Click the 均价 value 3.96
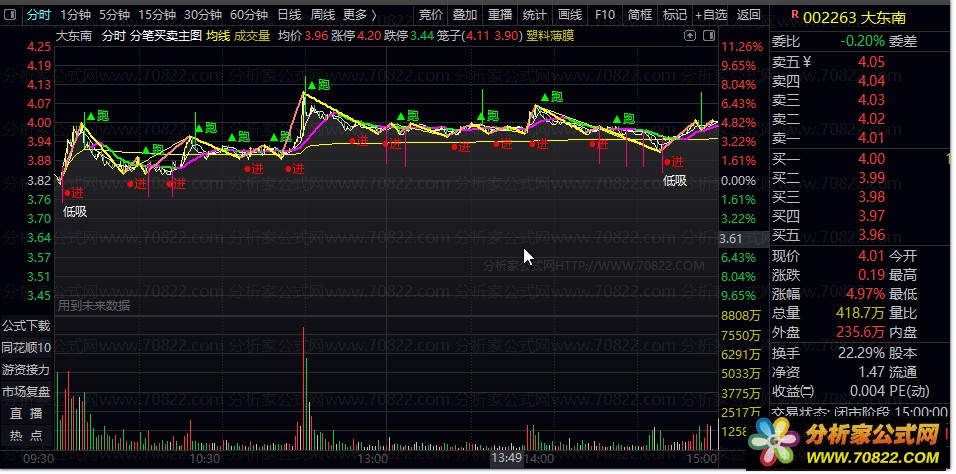Screen dimensions: 956x474 click(x=316, y=36)
